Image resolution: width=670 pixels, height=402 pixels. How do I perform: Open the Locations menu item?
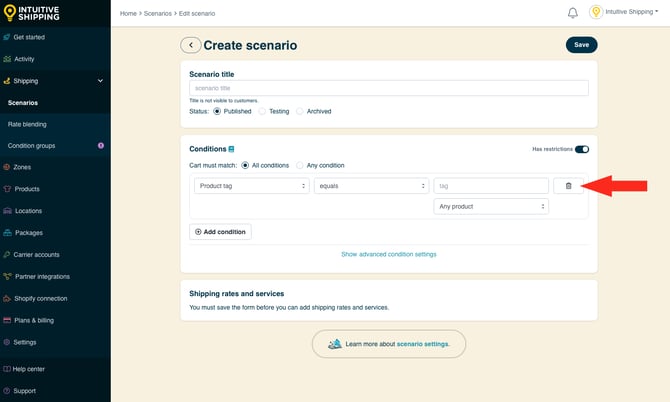tap(28, 211)
